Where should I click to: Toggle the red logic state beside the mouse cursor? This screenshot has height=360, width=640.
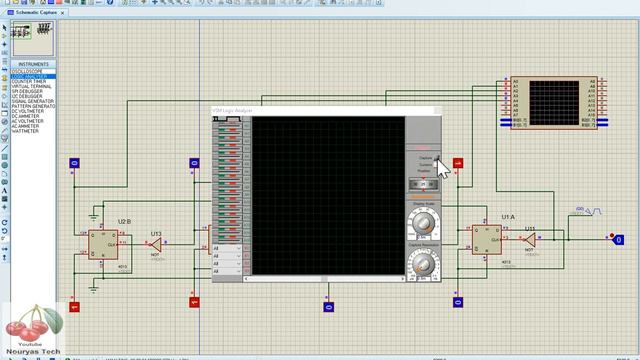pos(458,163)
